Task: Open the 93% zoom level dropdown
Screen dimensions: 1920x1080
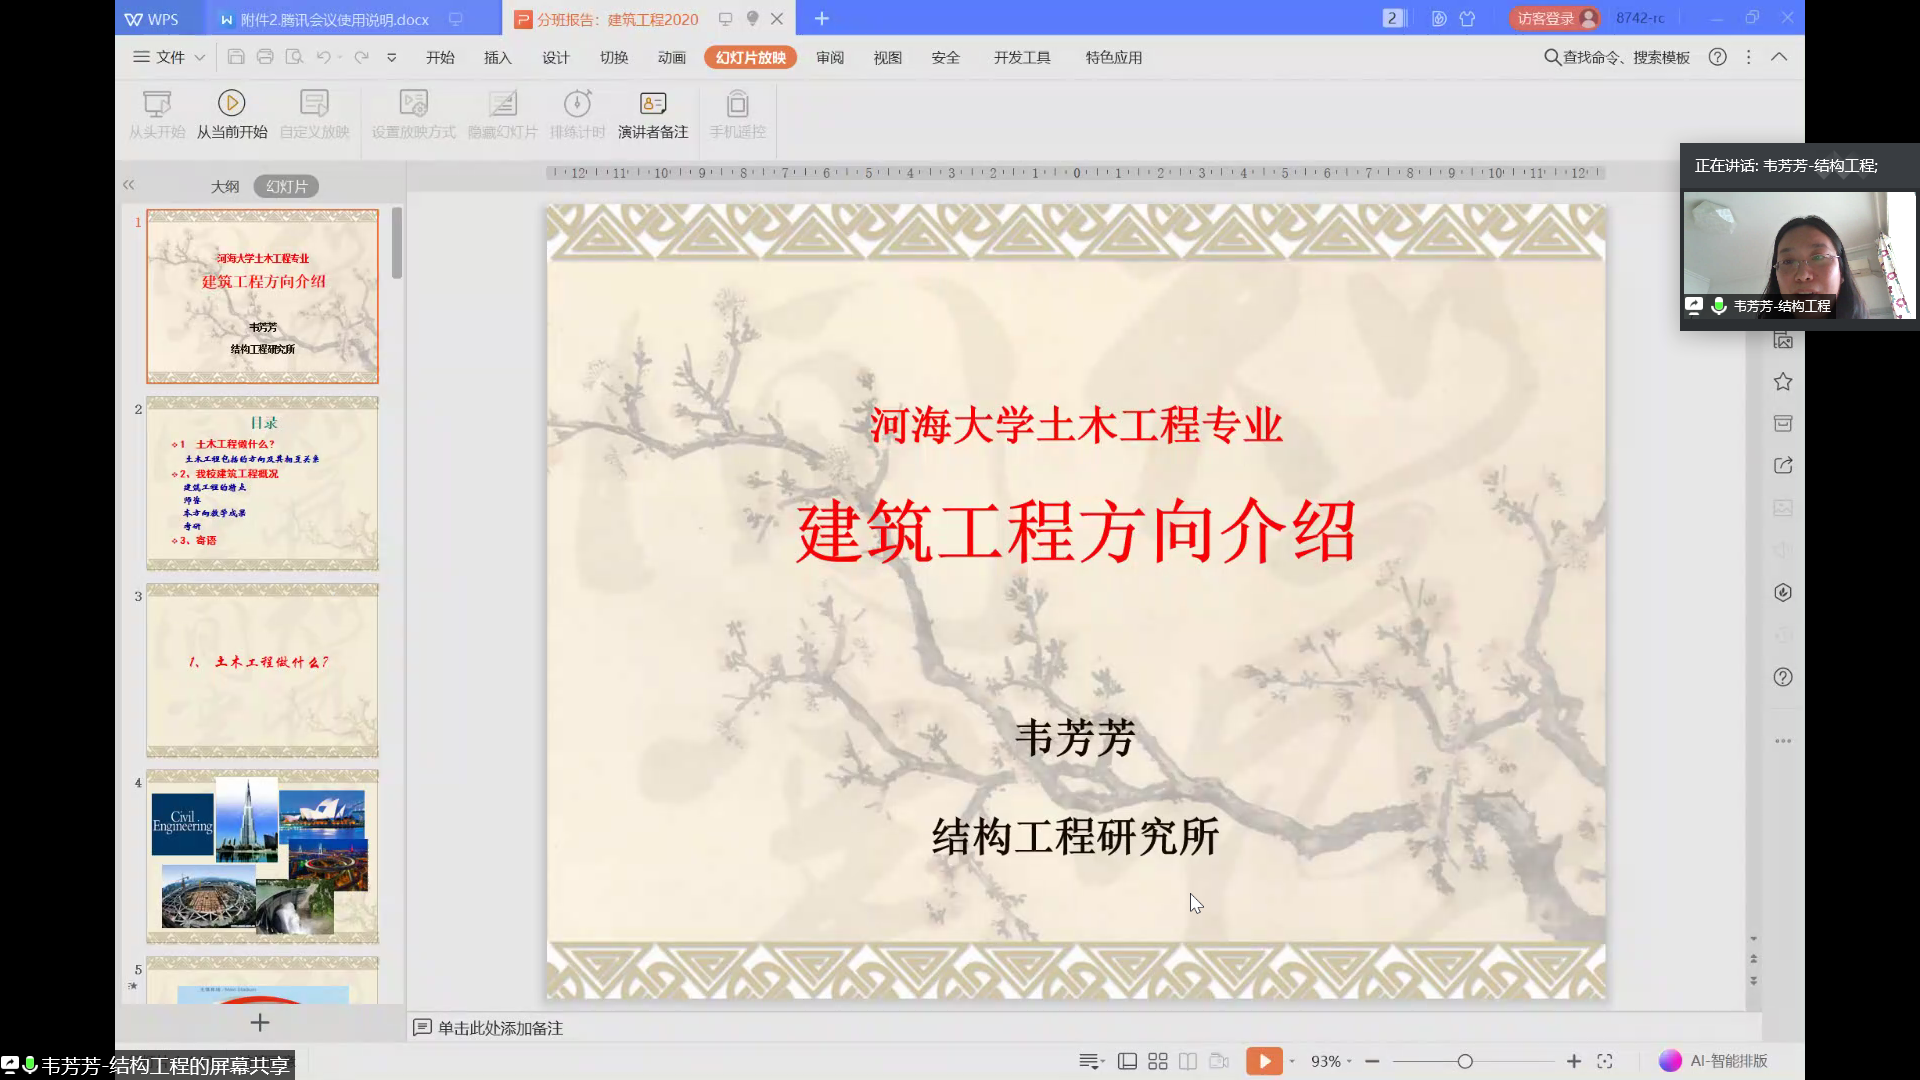Action: point(1331,1061)
